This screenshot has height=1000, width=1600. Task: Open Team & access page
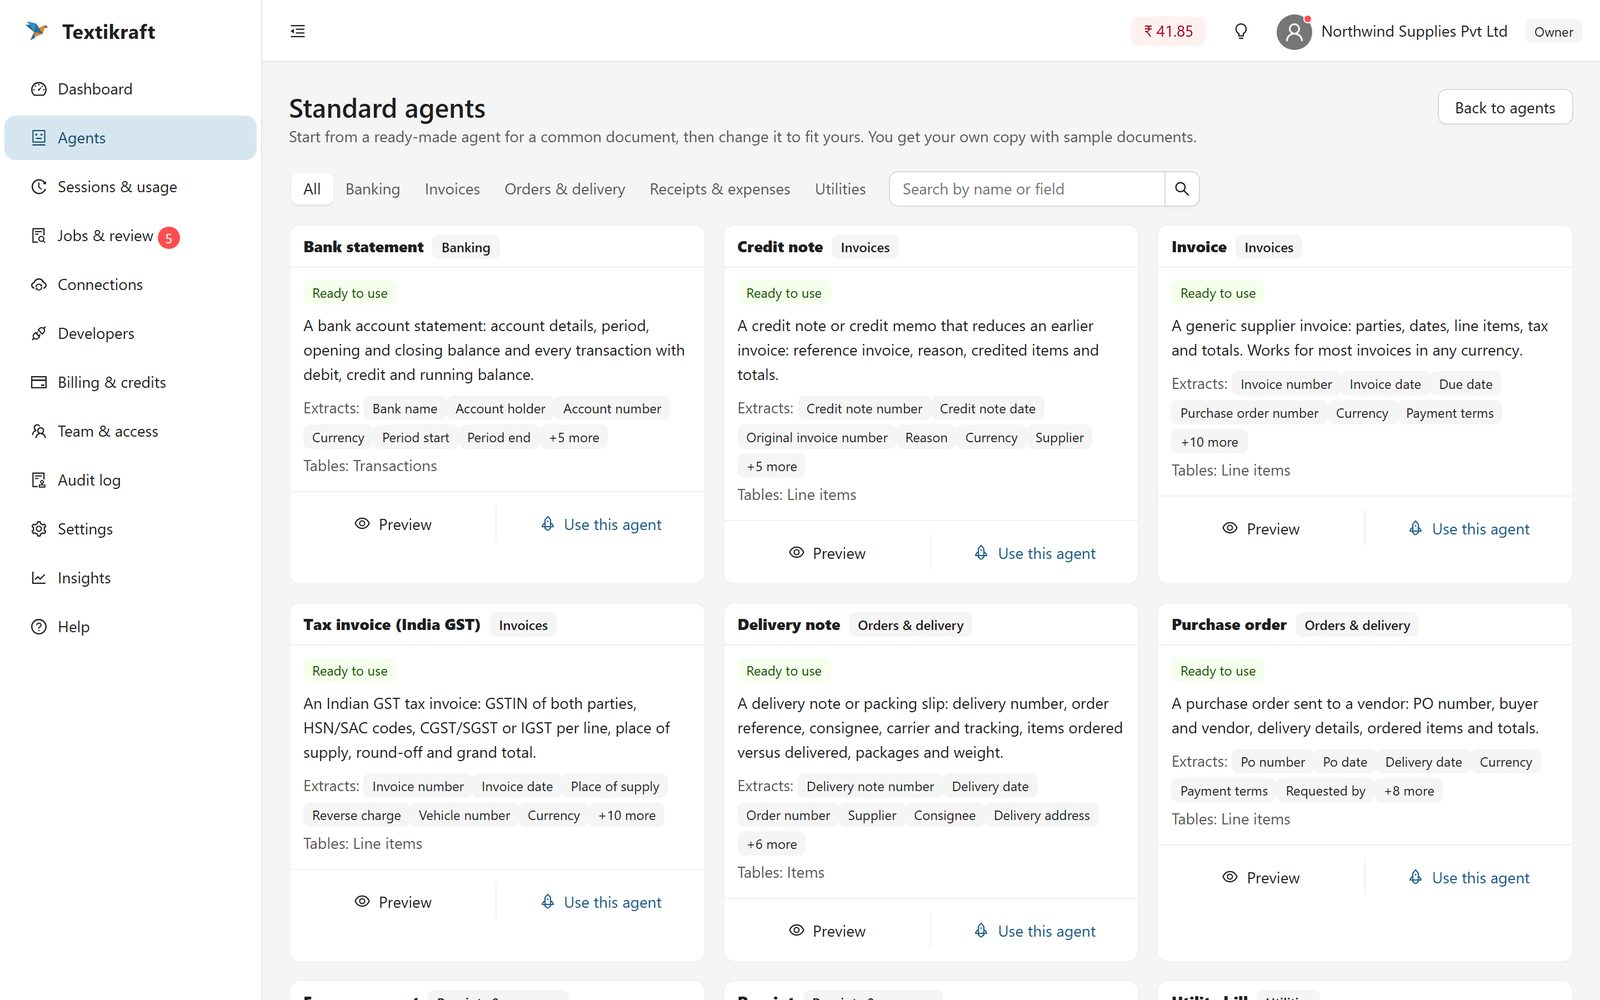coord(130,432)
